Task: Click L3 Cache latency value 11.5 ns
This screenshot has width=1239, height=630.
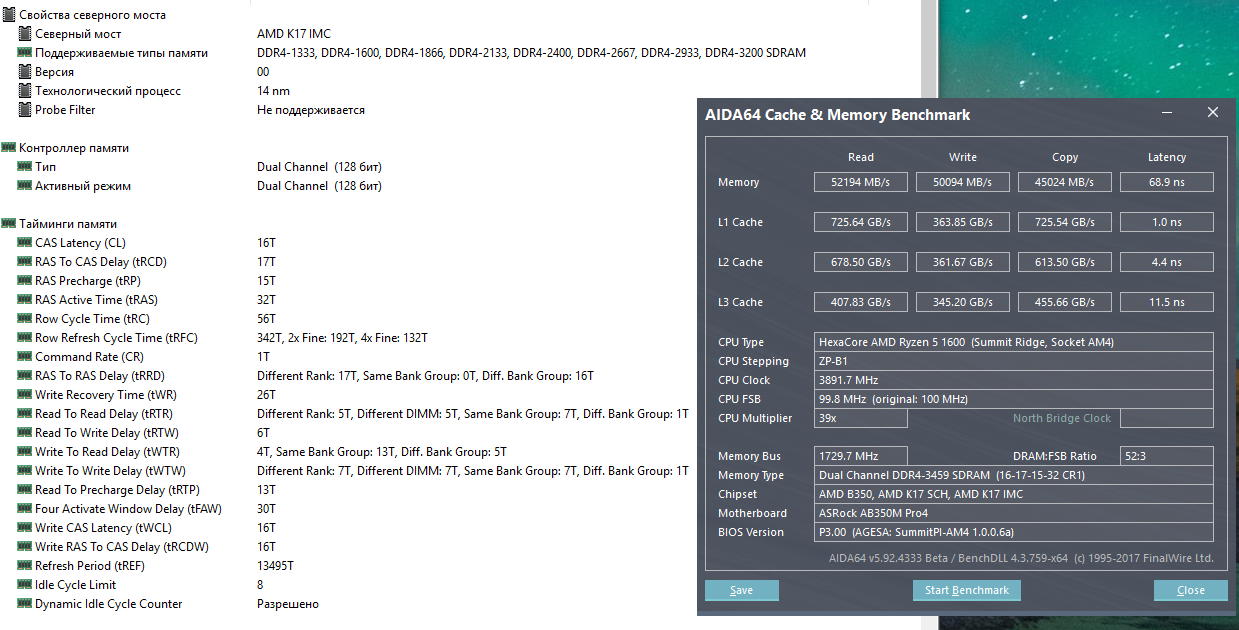Action: (x=1167, y=302)
